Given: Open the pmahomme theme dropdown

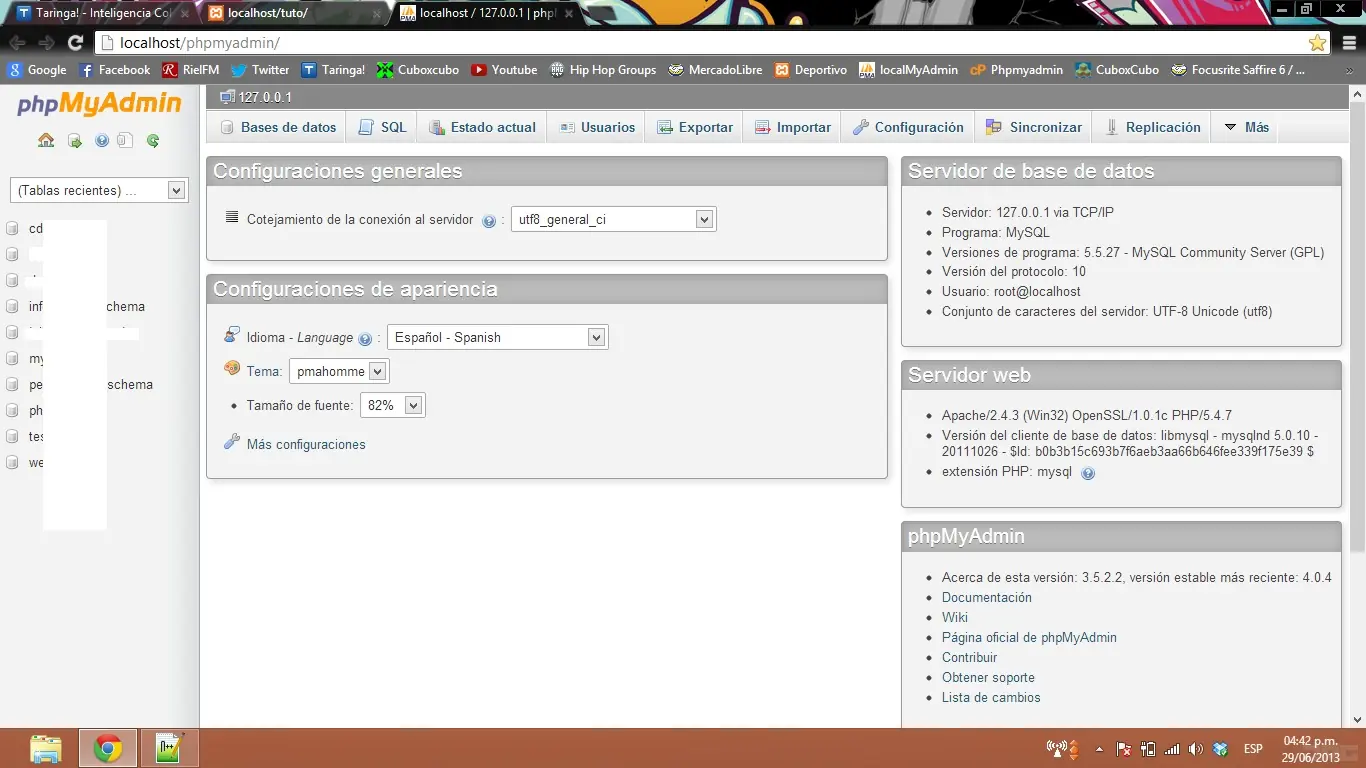Looking at the screenshot, I should click(x=339, y=372).
